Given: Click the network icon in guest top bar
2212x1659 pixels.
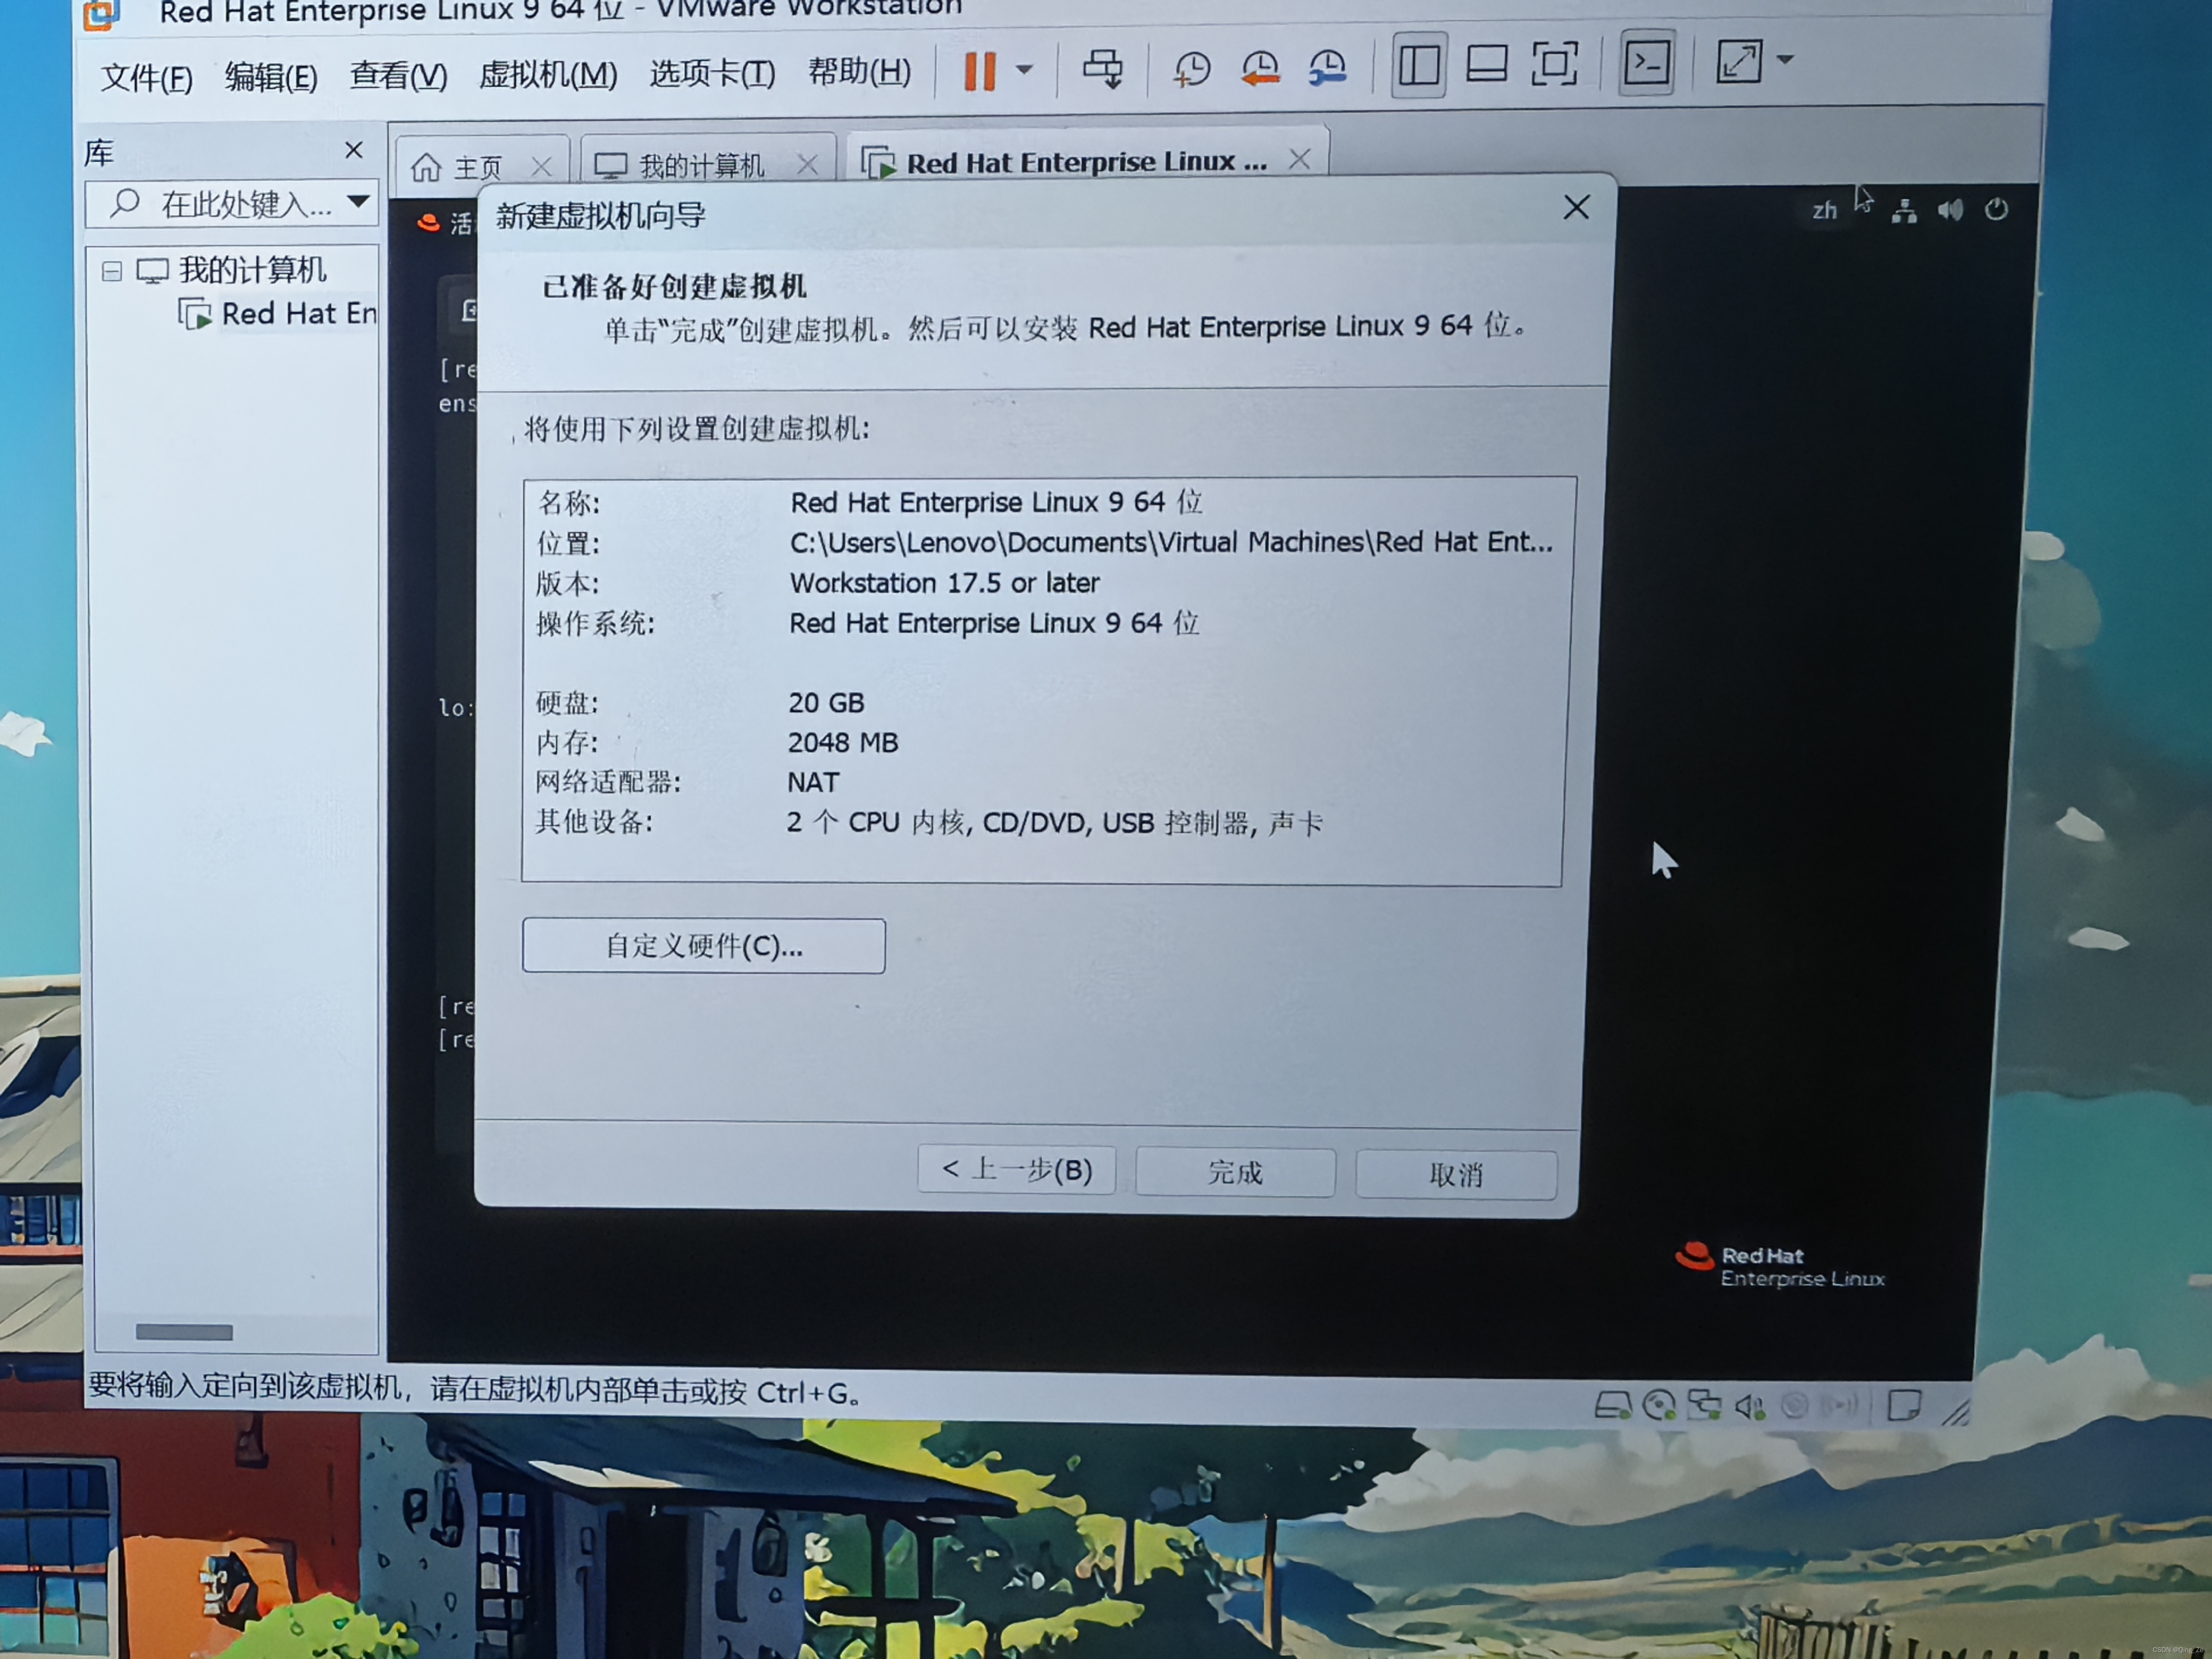Looking at the screenshot, I should tap(1904, 211).
